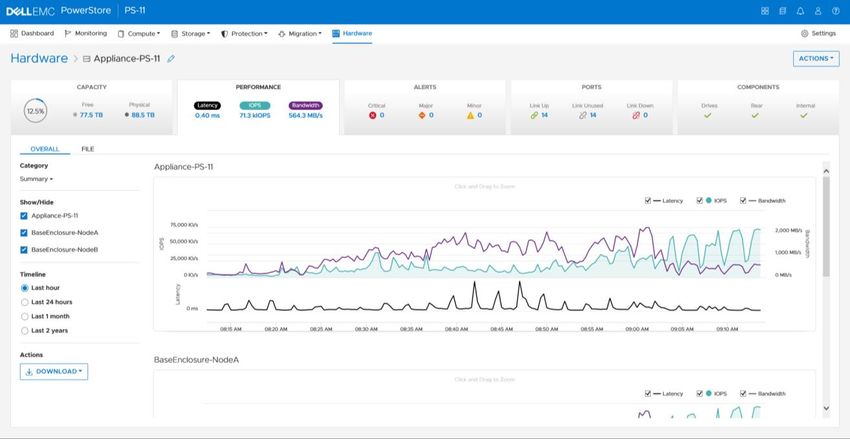850x439 pixels.
Task: Uncheck the BaseEnclosure-NodeB checkbox
Action: coord(24,250)
